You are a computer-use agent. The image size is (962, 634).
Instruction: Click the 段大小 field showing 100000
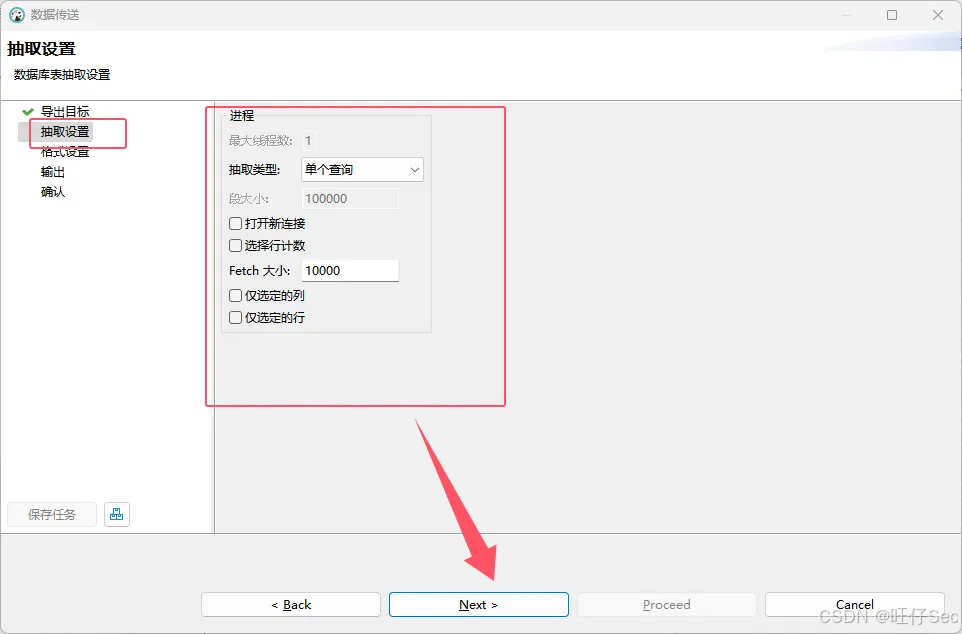350,199
